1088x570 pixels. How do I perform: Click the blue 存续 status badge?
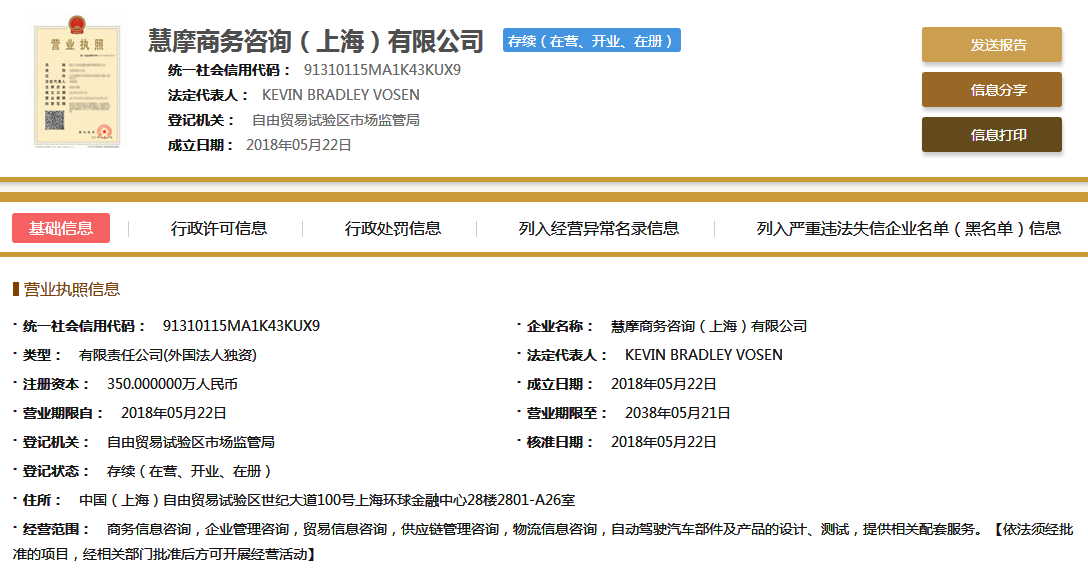point(591,41)
